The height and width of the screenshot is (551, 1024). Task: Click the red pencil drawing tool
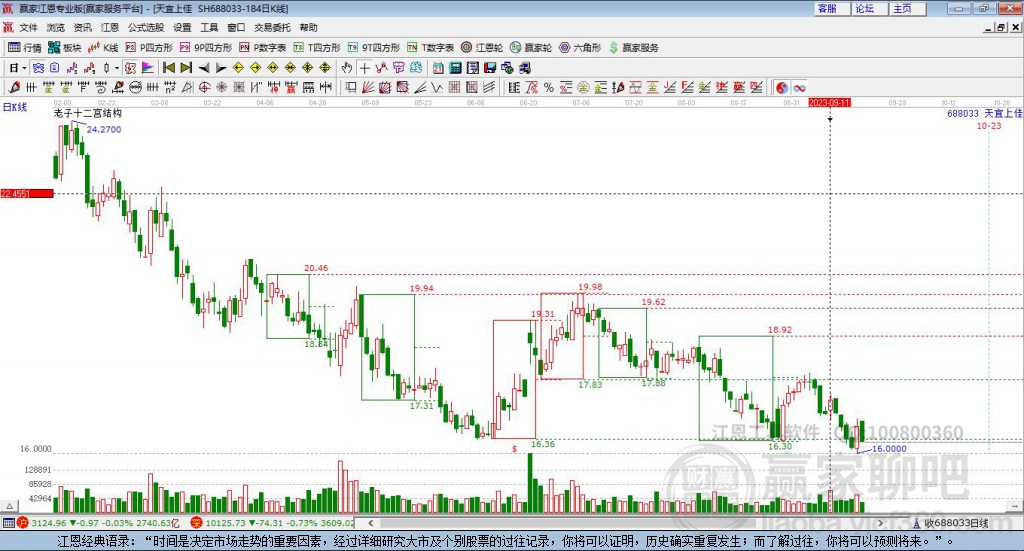point(14,87)
